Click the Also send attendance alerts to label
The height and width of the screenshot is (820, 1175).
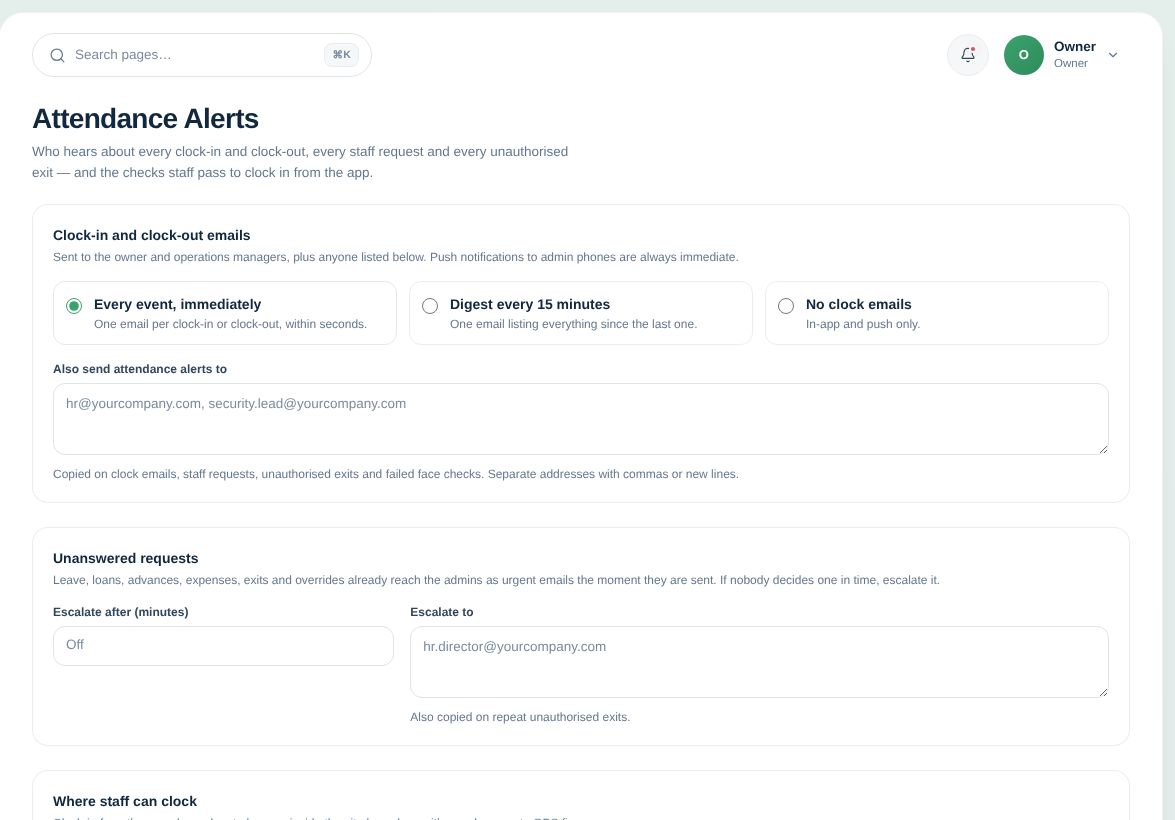(x=140, y=369)
